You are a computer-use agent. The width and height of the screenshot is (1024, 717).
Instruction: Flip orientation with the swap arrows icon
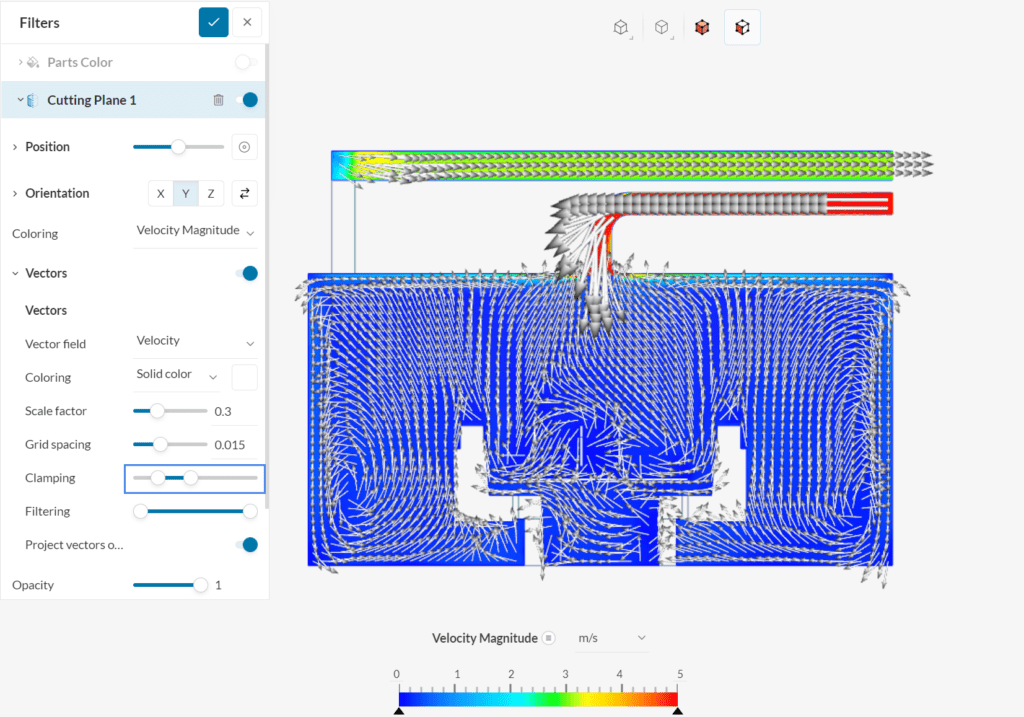[x=244, y=193]
